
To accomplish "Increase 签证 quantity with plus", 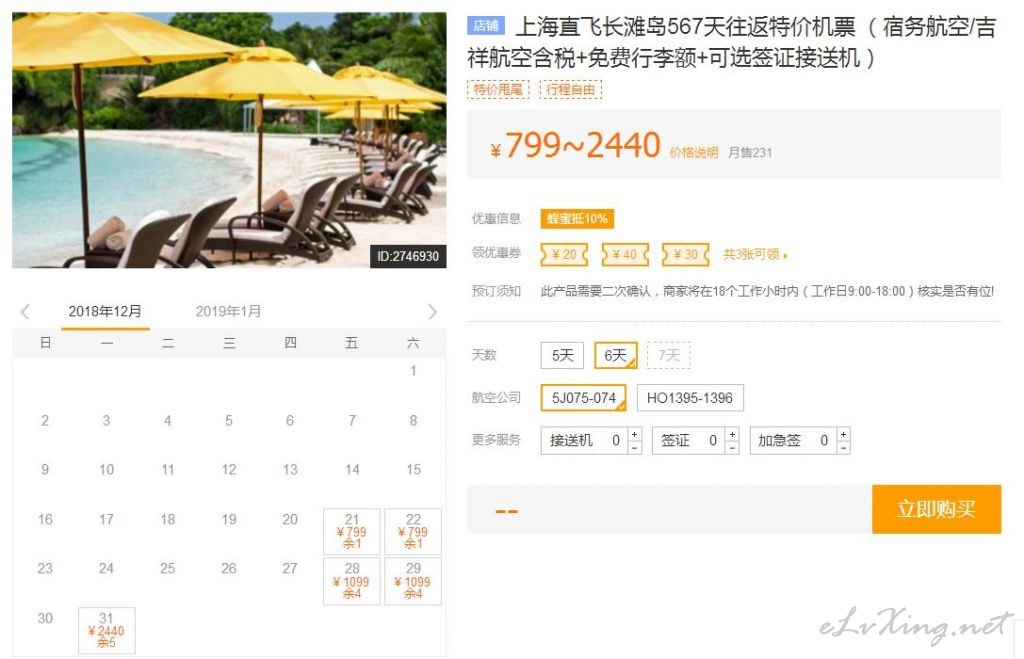I will (732, 434).
